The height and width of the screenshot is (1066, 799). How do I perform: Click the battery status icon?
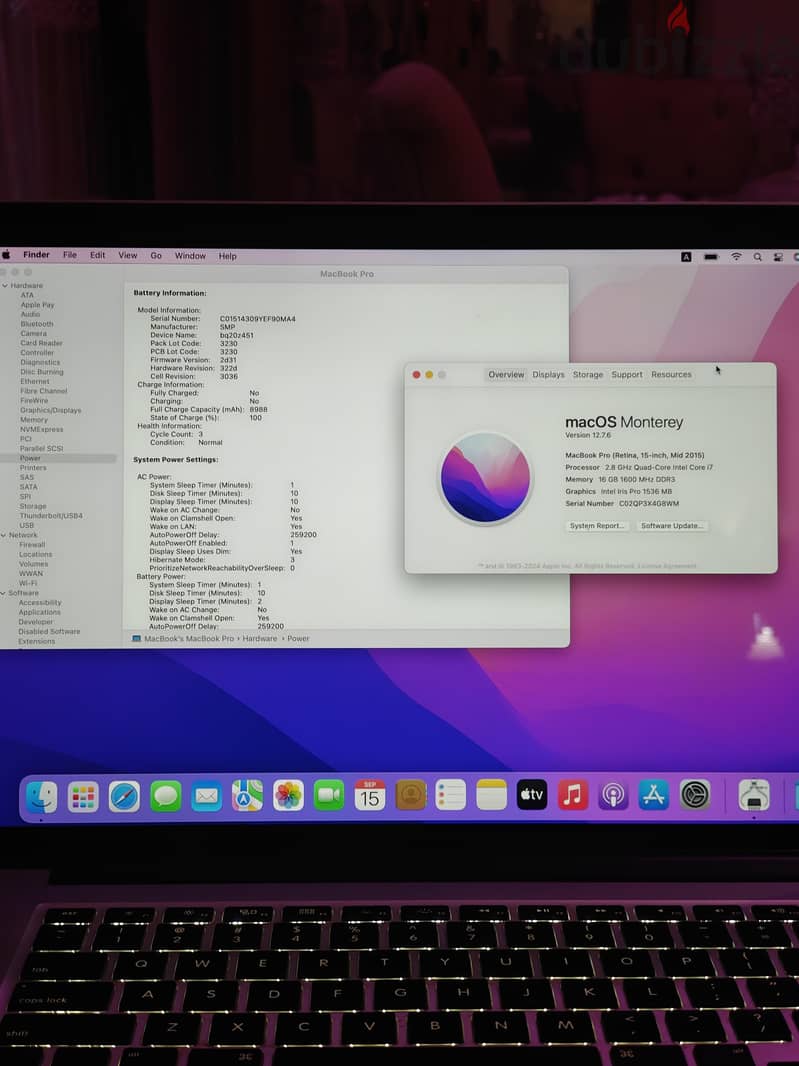click(x=711, y=257)
